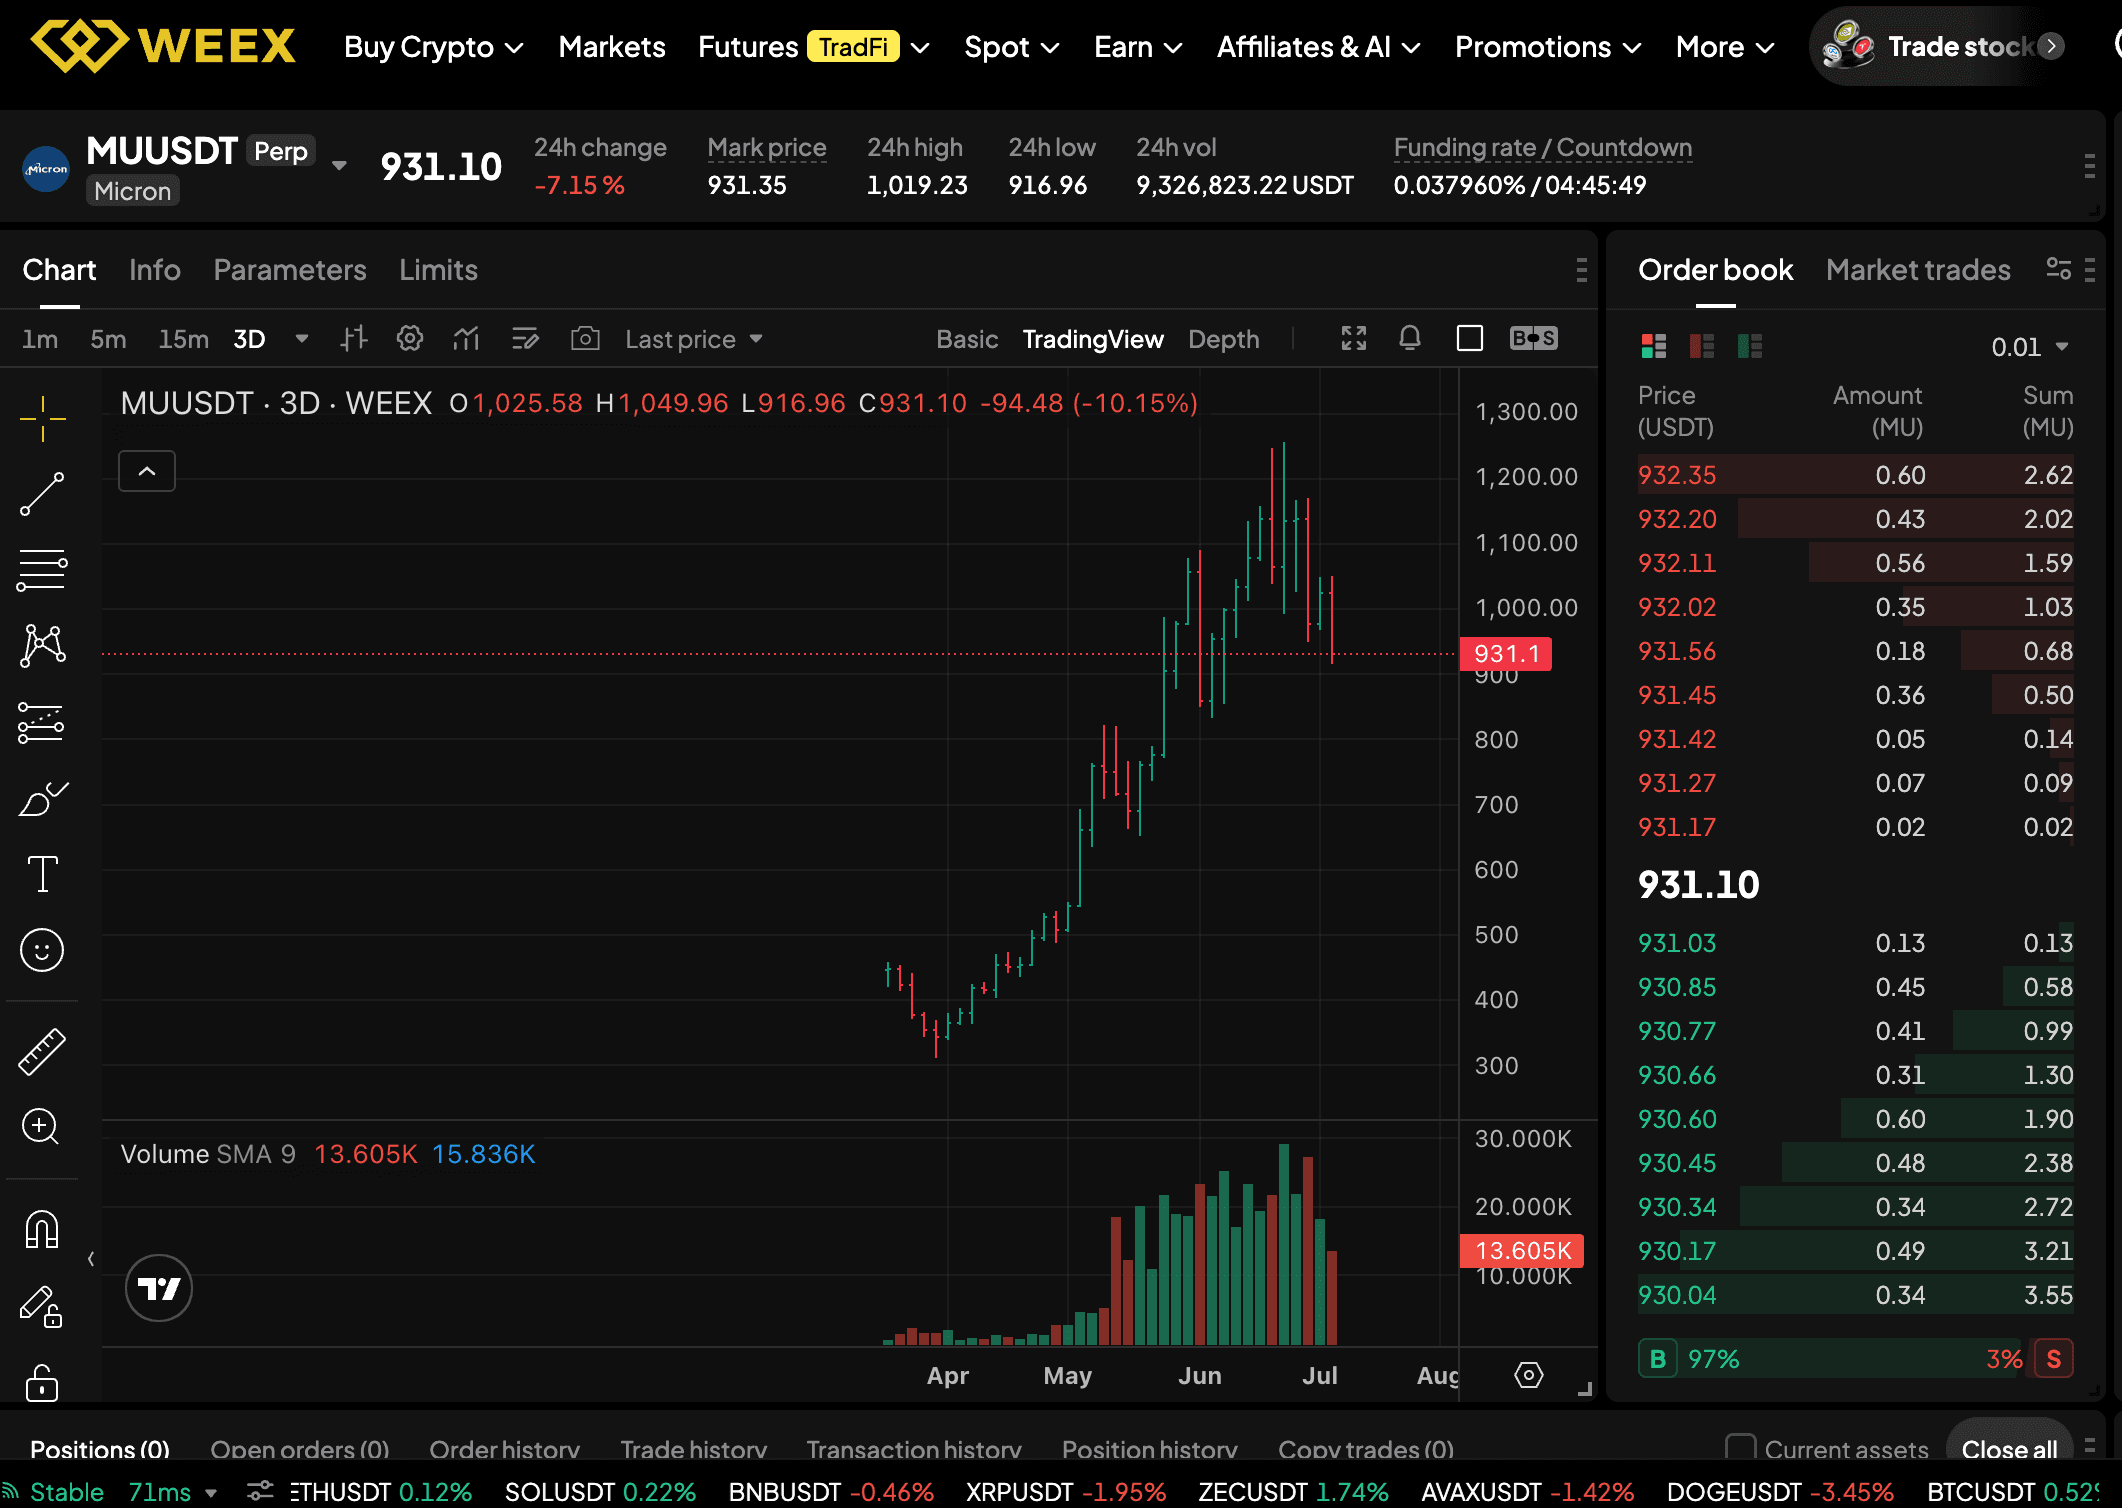Open the indicators menu
This screenshot has height=1508, width=2122.
466,339
